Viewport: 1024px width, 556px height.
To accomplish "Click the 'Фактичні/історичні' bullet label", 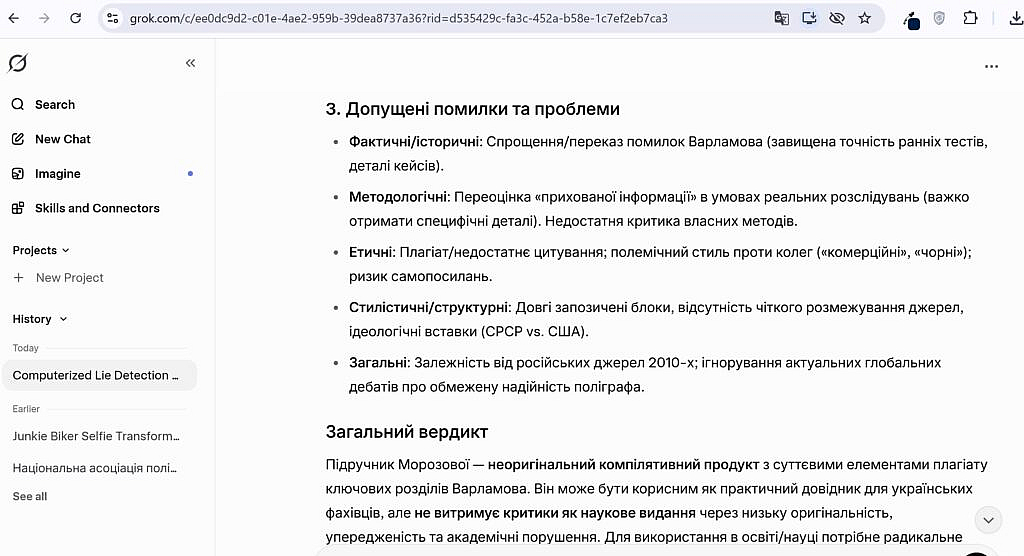I will coord(415,142).
